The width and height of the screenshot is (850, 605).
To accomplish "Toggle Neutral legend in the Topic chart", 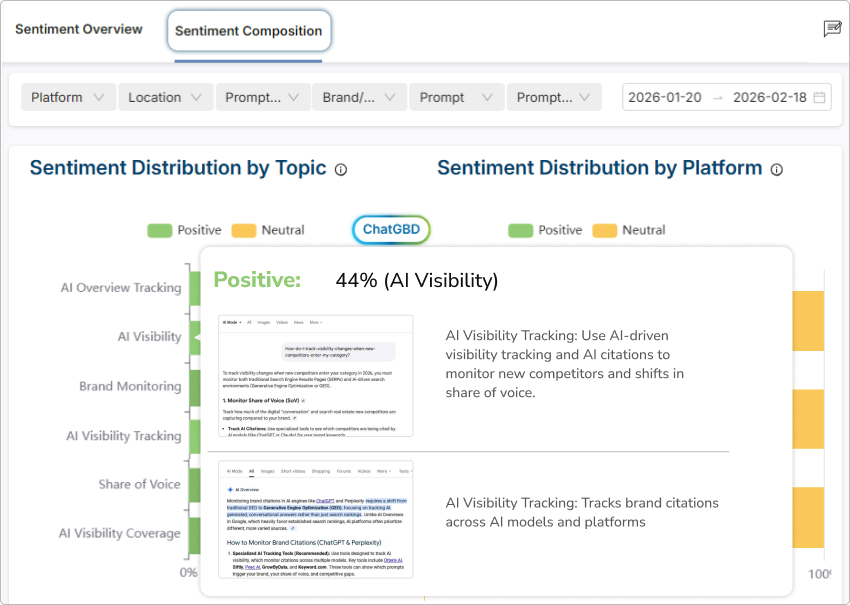I will 268,230.
